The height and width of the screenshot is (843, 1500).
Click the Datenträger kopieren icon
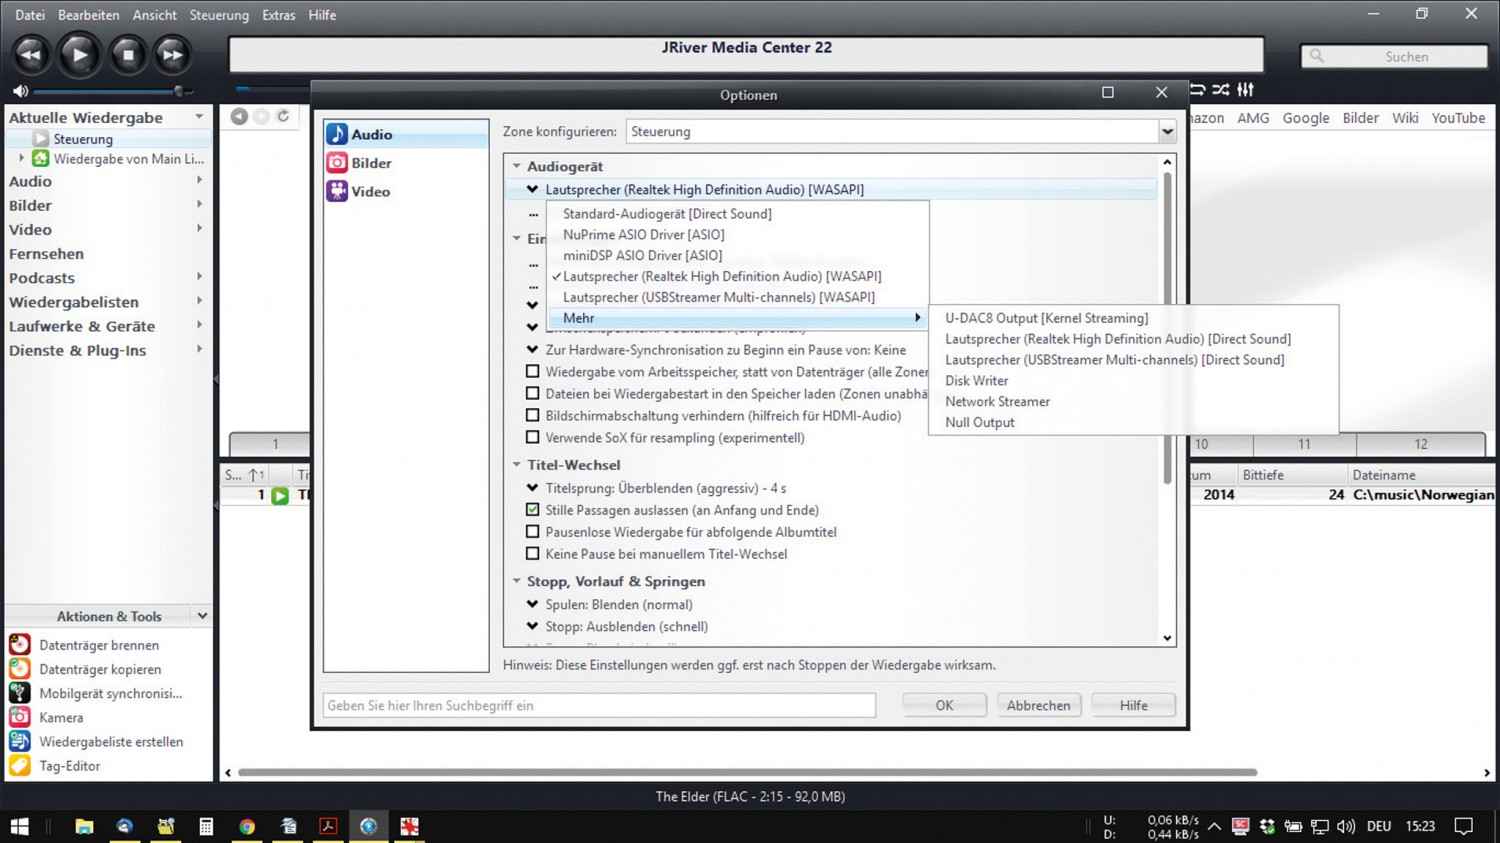coord(20,669)
